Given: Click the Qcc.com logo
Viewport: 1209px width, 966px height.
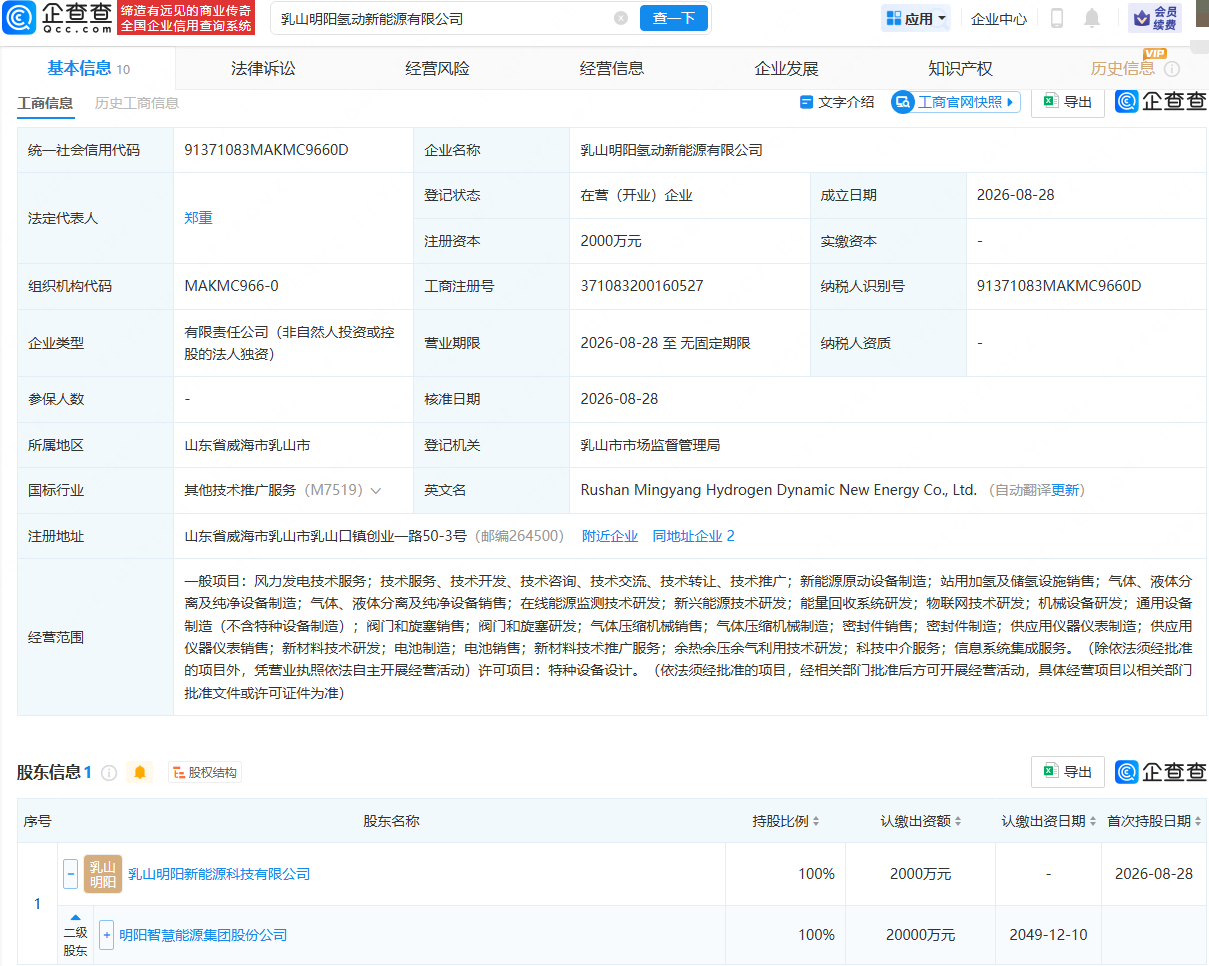Looking at the screenshot, I should (x=57, y=18).
